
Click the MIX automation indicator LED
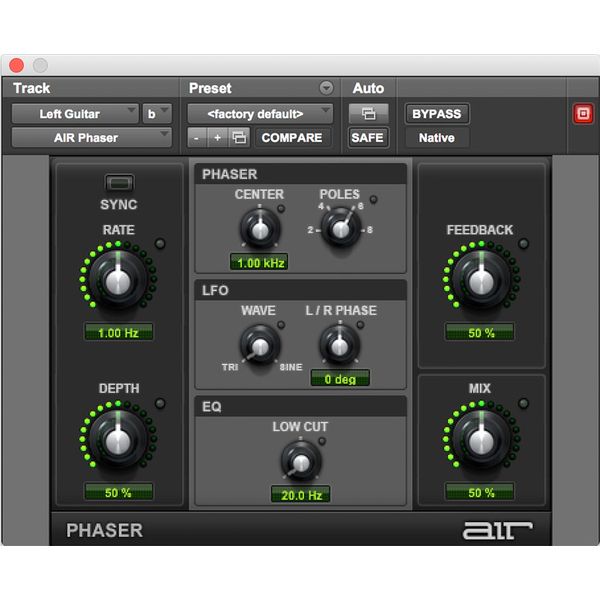523,403
